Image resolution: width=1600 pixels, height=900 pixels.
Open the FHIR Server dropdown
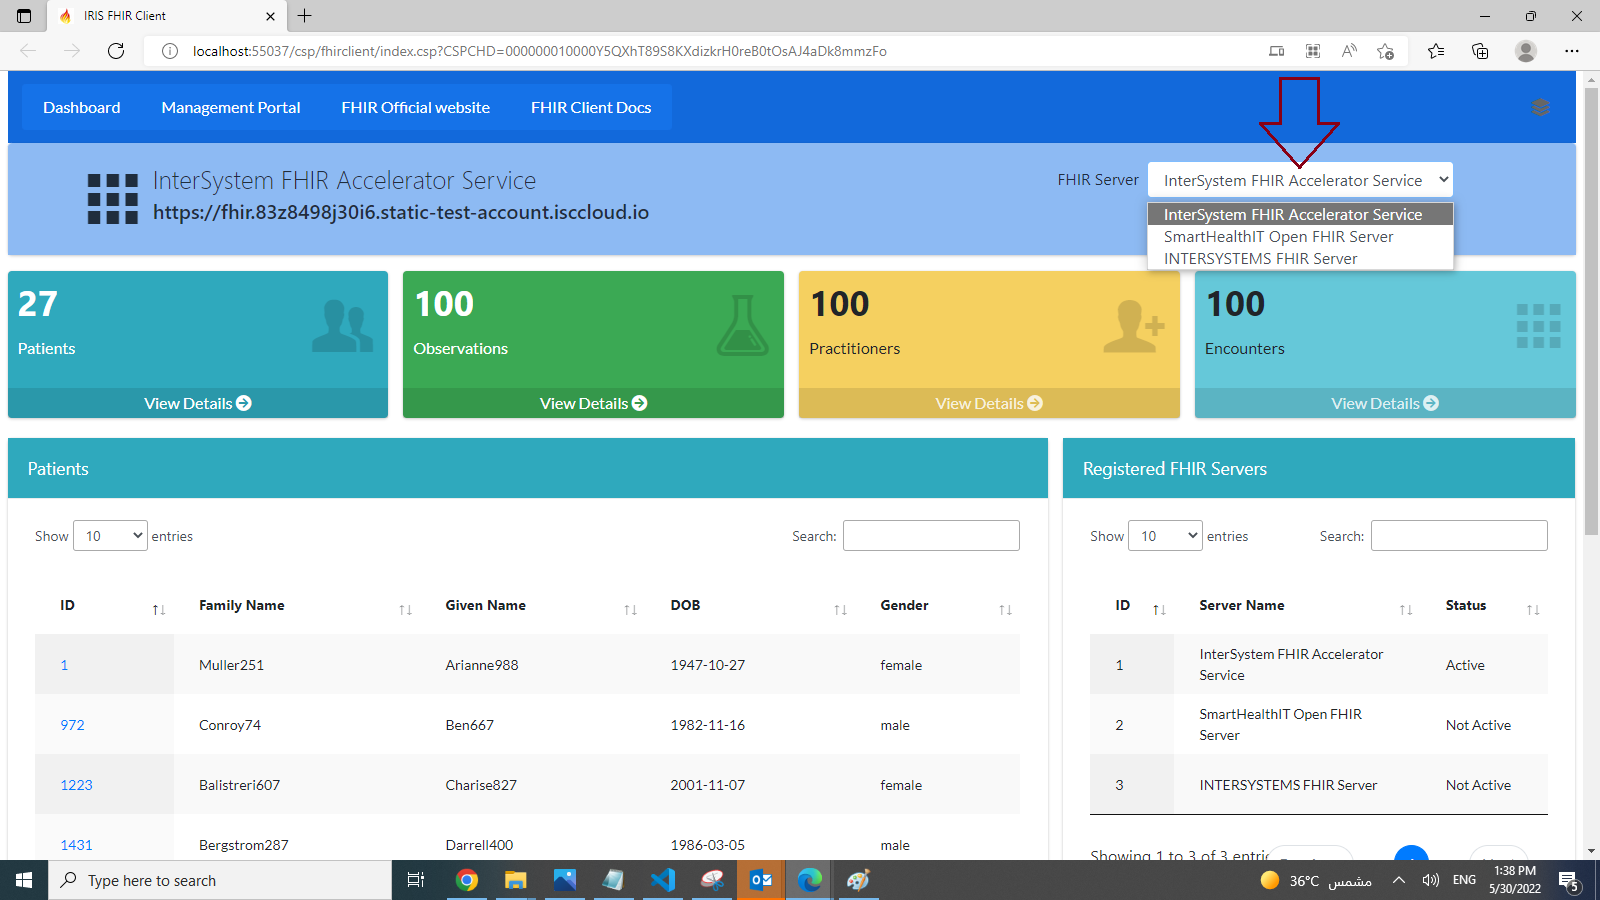[1300, 180]
